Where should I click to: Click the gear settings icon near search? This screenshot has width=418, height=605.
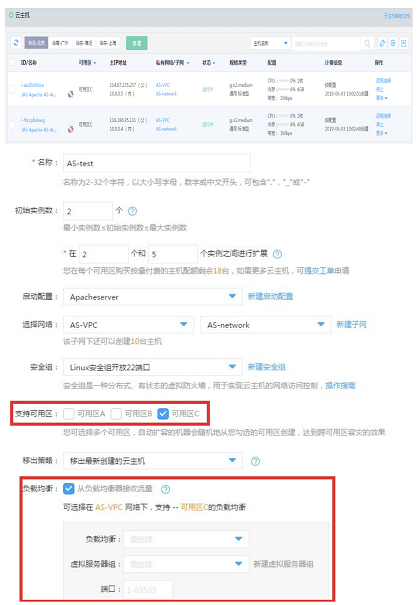(x=393, y=43)
